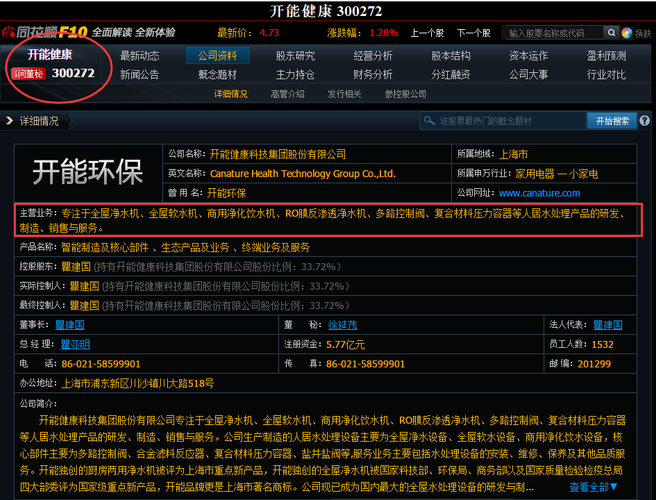Open the 公司资料 tab

218,56
